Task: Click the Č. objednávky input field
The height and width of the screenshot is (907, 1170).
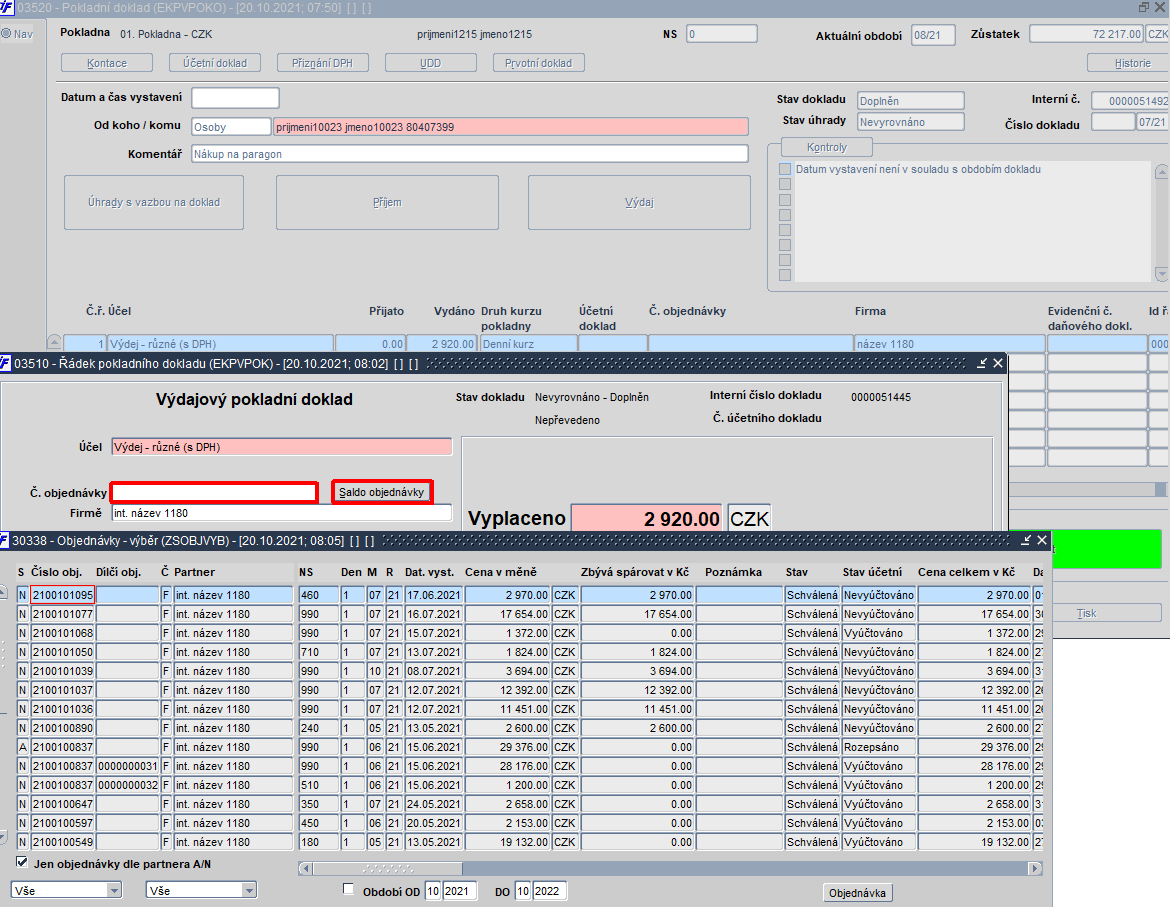Action: click(214, 492)
